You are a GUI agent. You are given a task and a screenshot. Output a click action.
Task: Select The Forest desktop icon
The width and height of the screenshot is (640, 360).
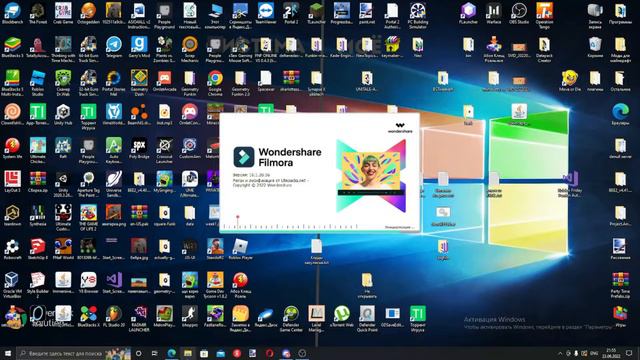point(38,13)
